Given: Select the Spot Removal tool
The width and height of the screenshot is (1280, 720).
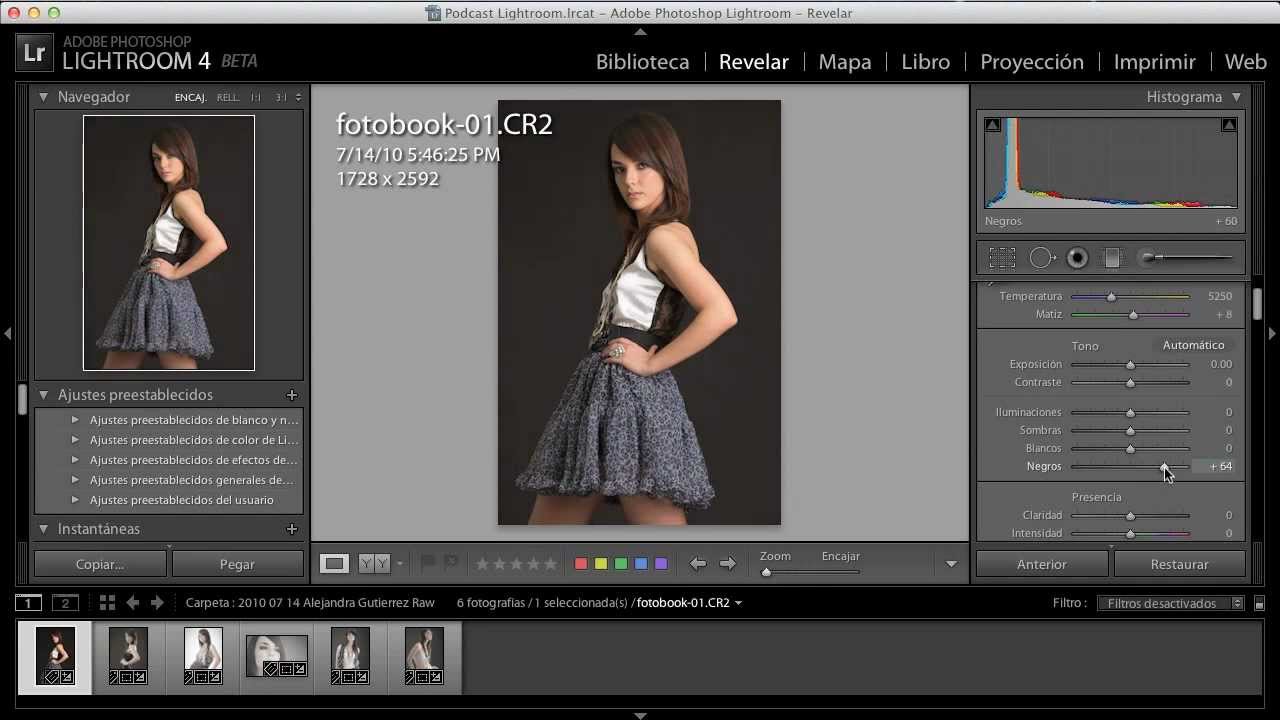Looking at the screenshot, I should click(1042, 258).
